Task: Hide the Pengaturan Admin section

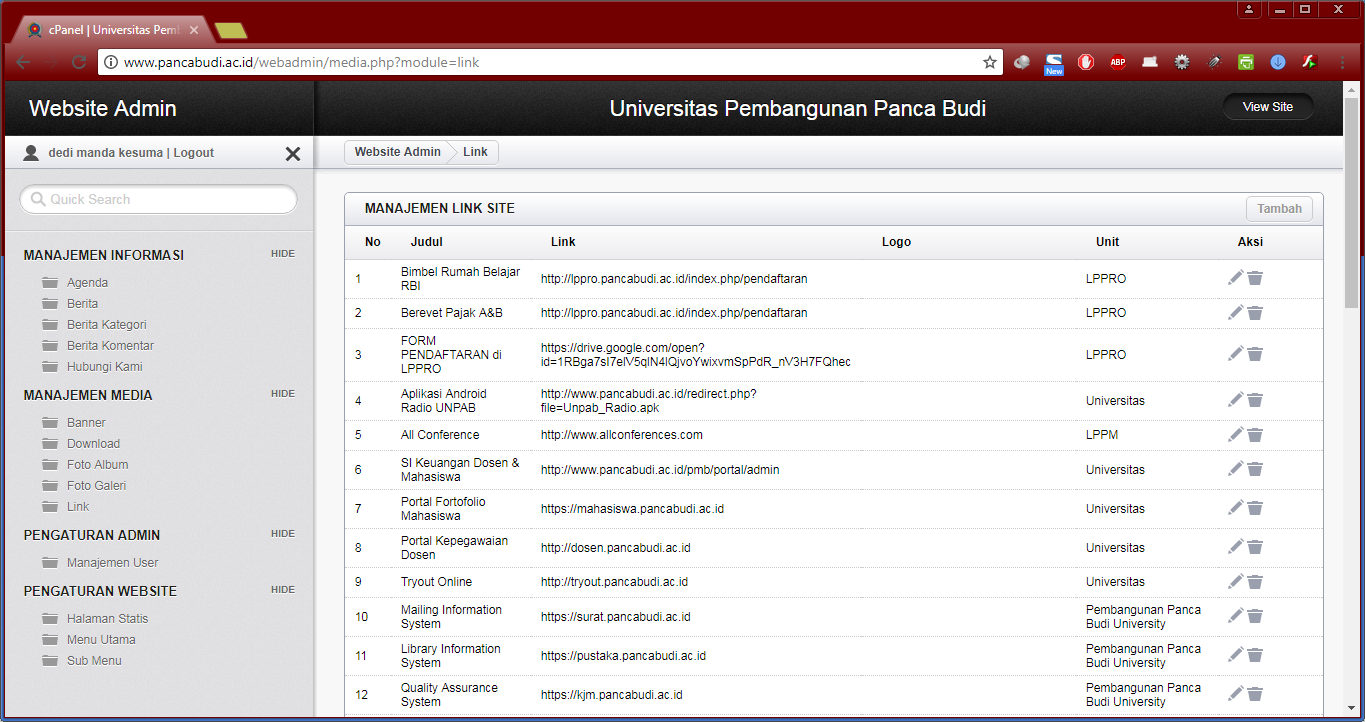Action: (x=283, y=534)
